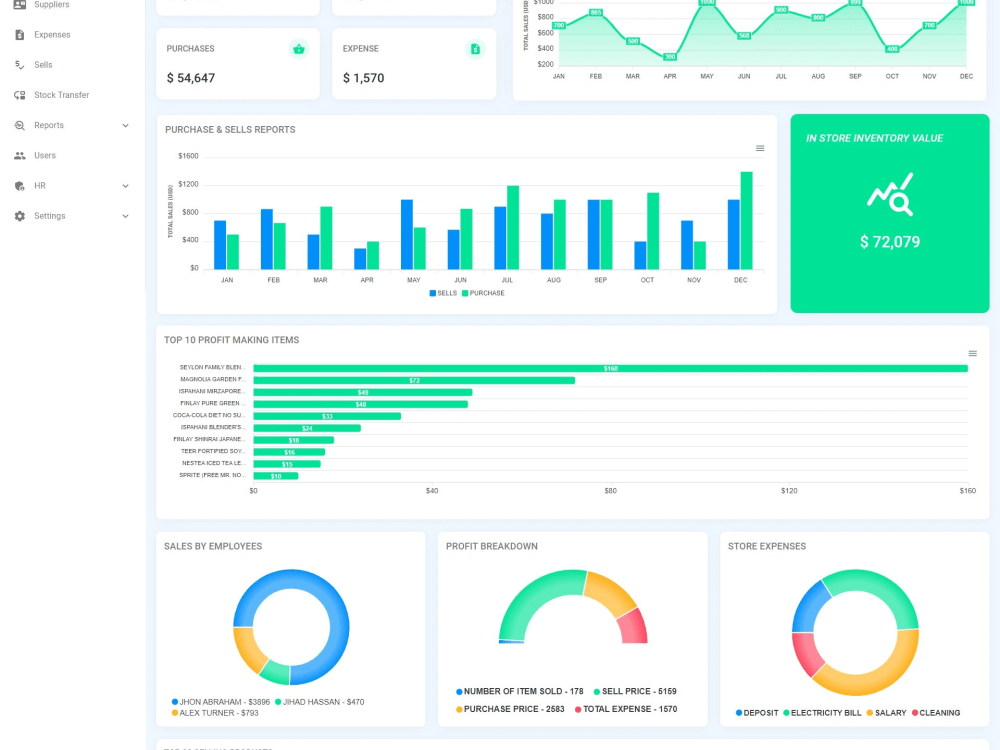Click the 300 data point for APR
Image resolution: width=1000 pixels, height=750 pixels.
(x=670, y=57)
